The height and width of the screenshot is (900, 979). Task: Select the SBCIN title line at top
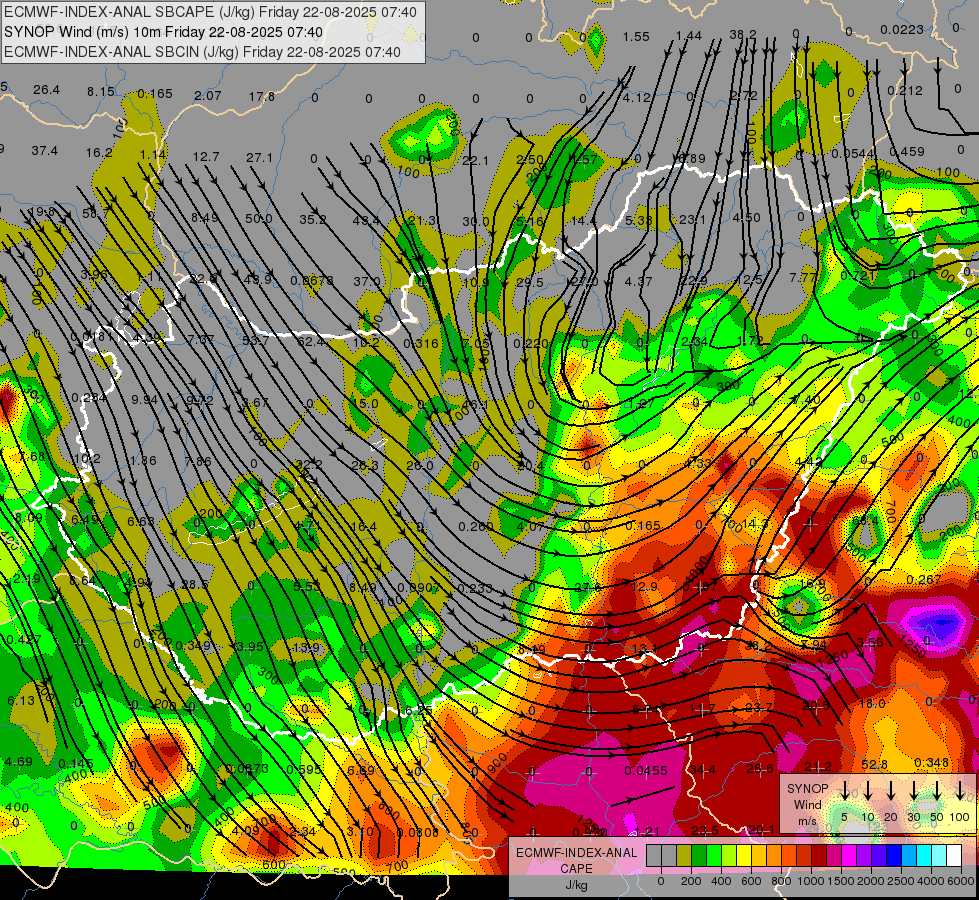tap(202, 52)
